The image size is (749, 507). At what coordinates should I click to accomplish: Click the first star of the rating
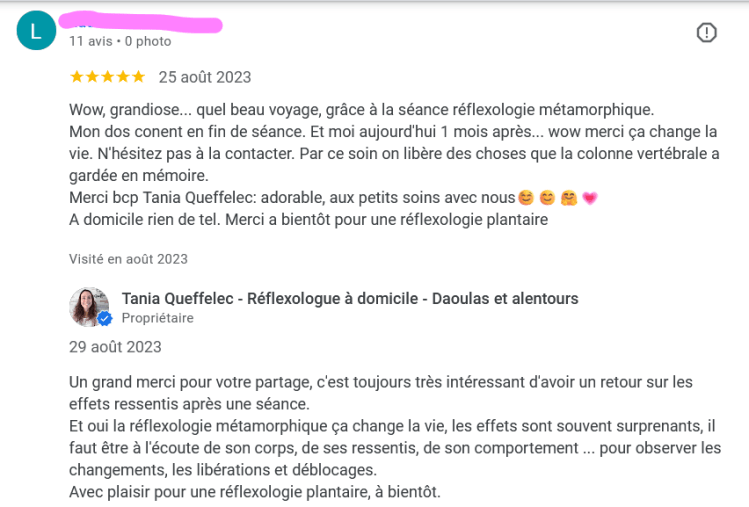click(76, 77)
